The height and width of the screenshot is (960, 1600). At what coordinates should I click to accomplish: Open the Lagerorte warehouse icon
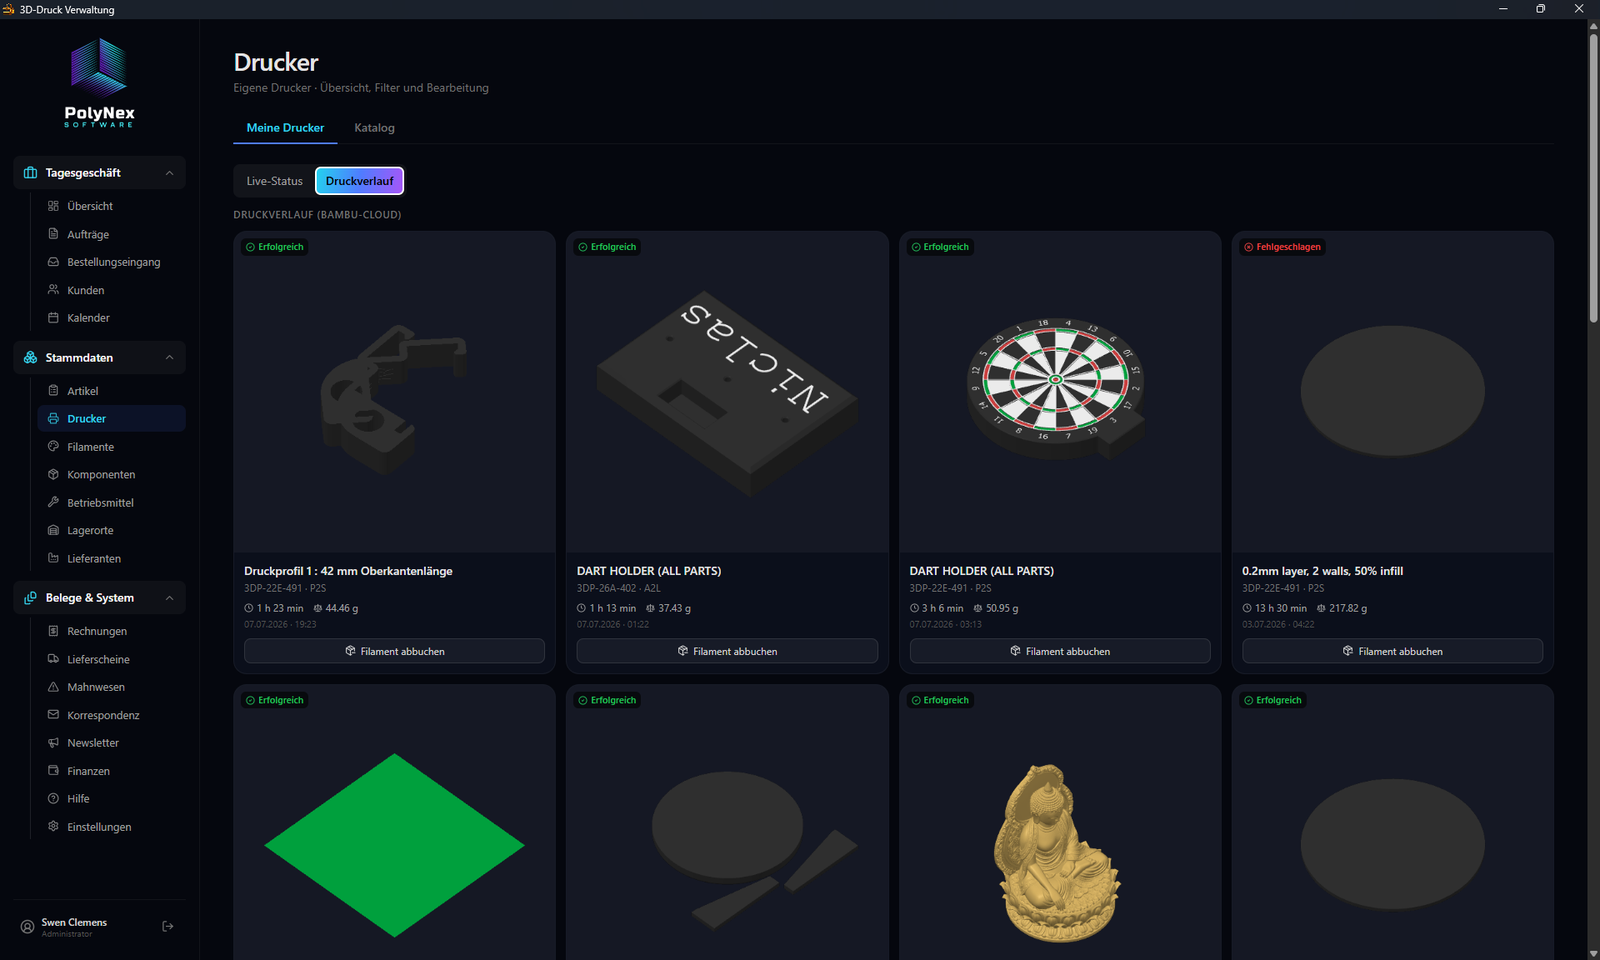tap(54, 531)
